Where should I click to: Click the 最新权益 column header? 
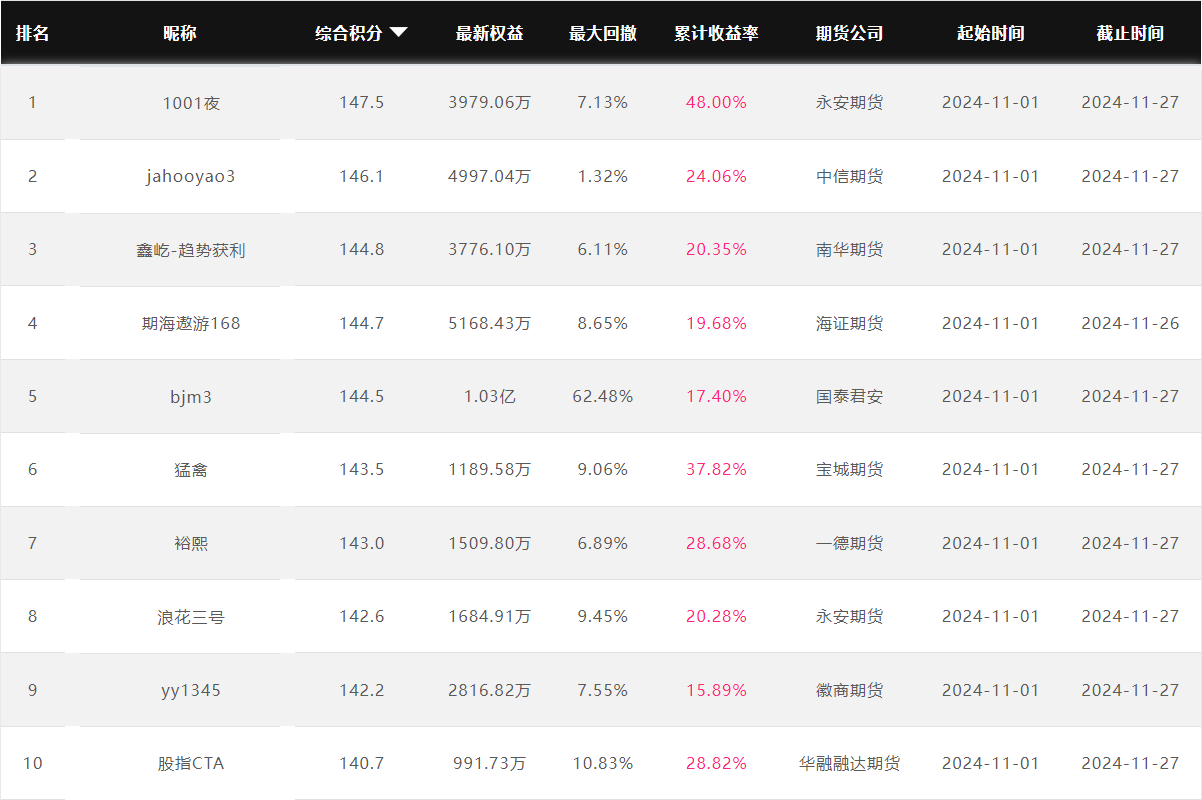point(489,33)
